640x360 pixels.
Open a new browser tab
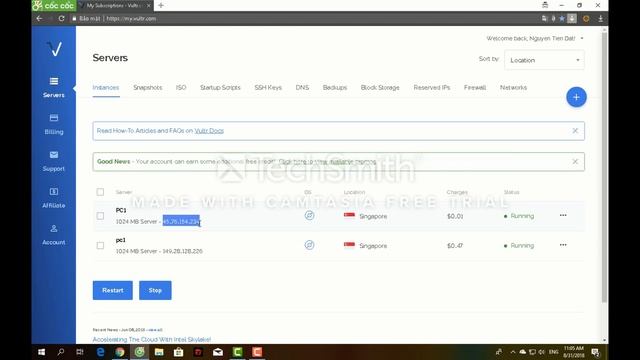(161, 5)
